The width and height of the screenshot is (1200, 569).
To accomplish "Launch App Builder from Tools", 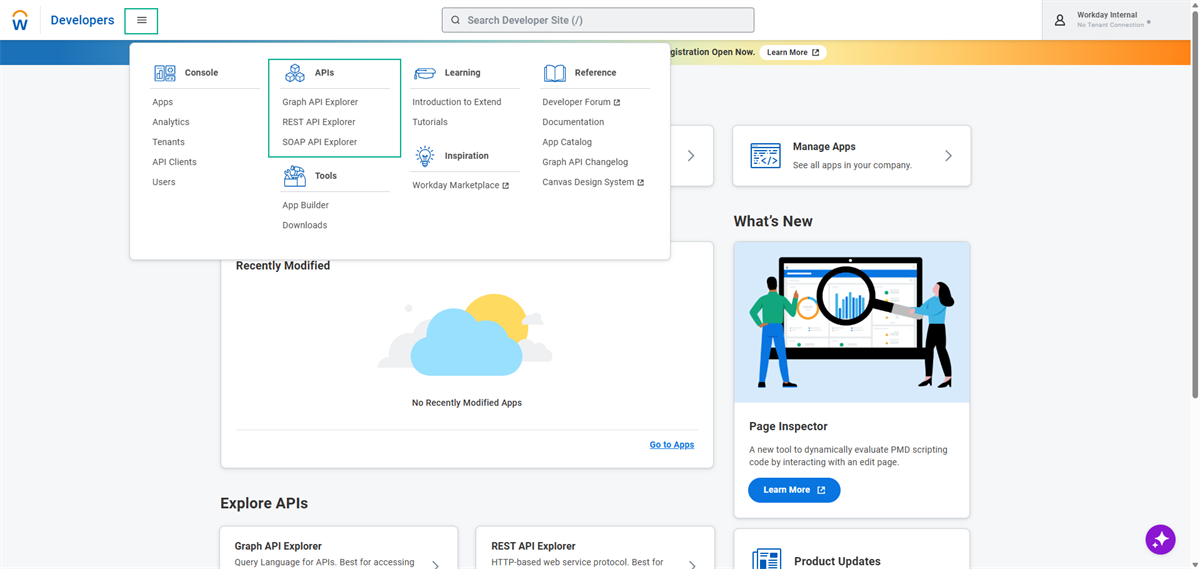I will pyautogui.click(x=306, y=205).
